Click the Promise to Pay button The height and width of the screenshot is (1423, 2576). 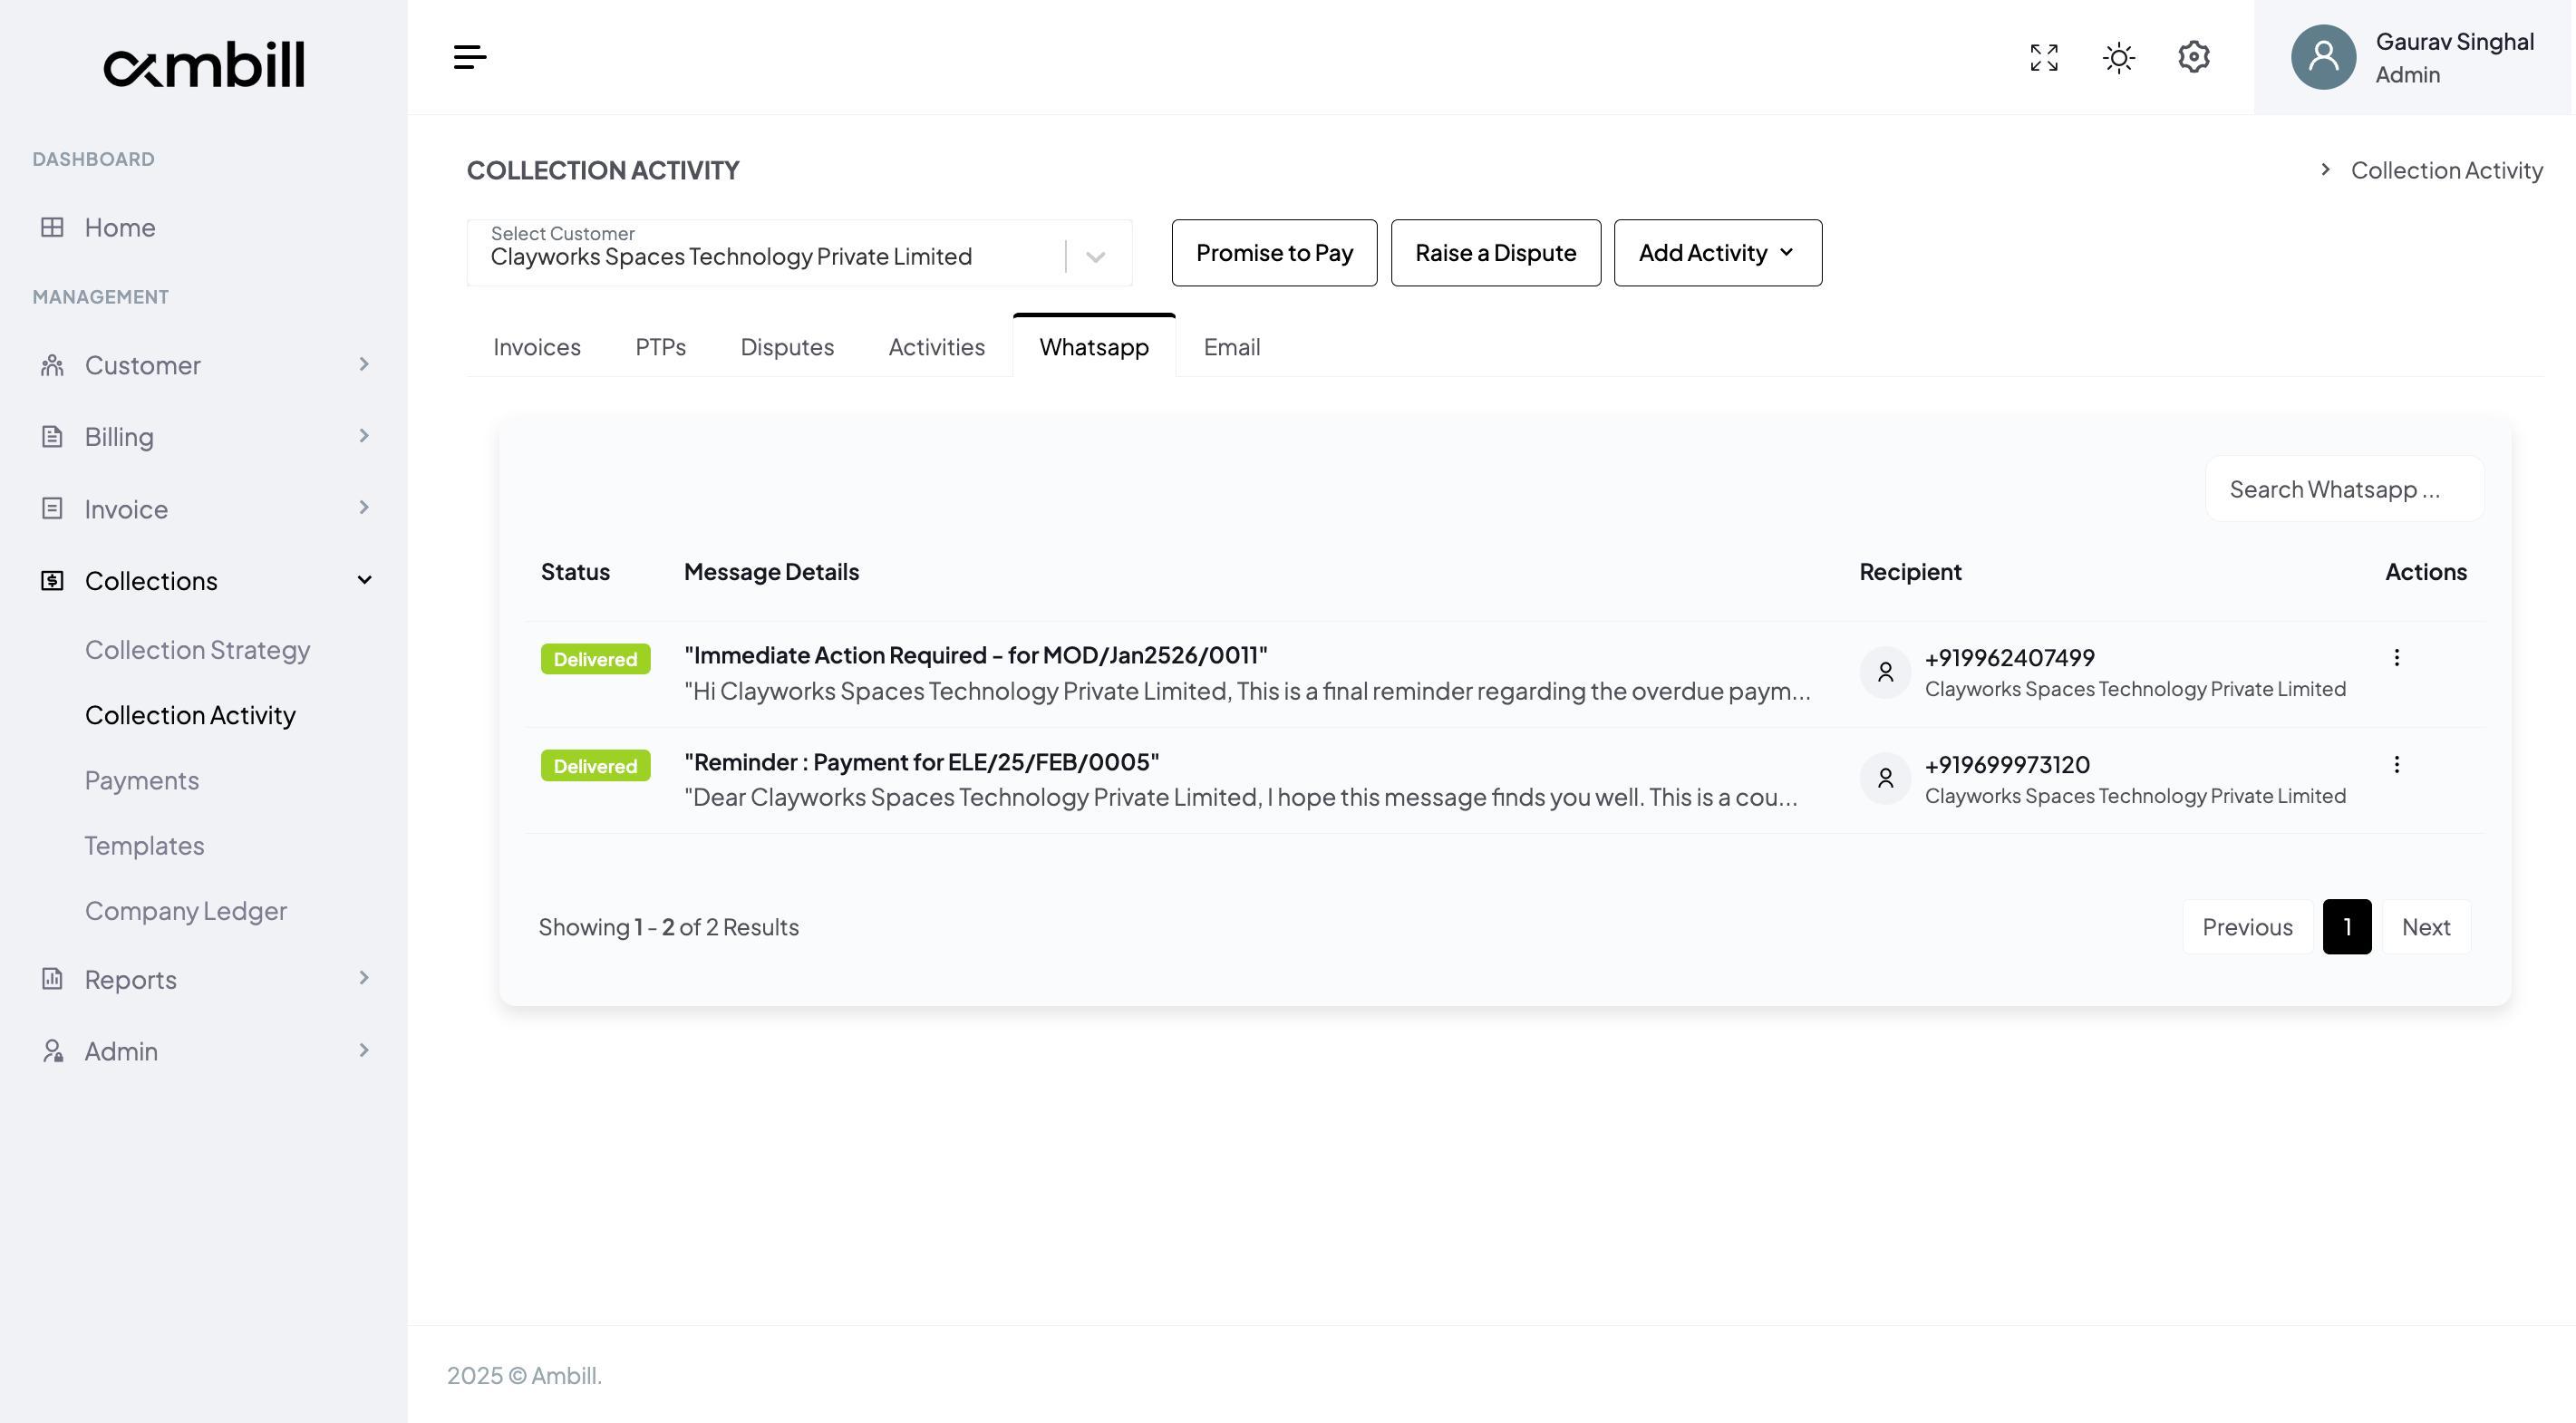point(1274,253)
